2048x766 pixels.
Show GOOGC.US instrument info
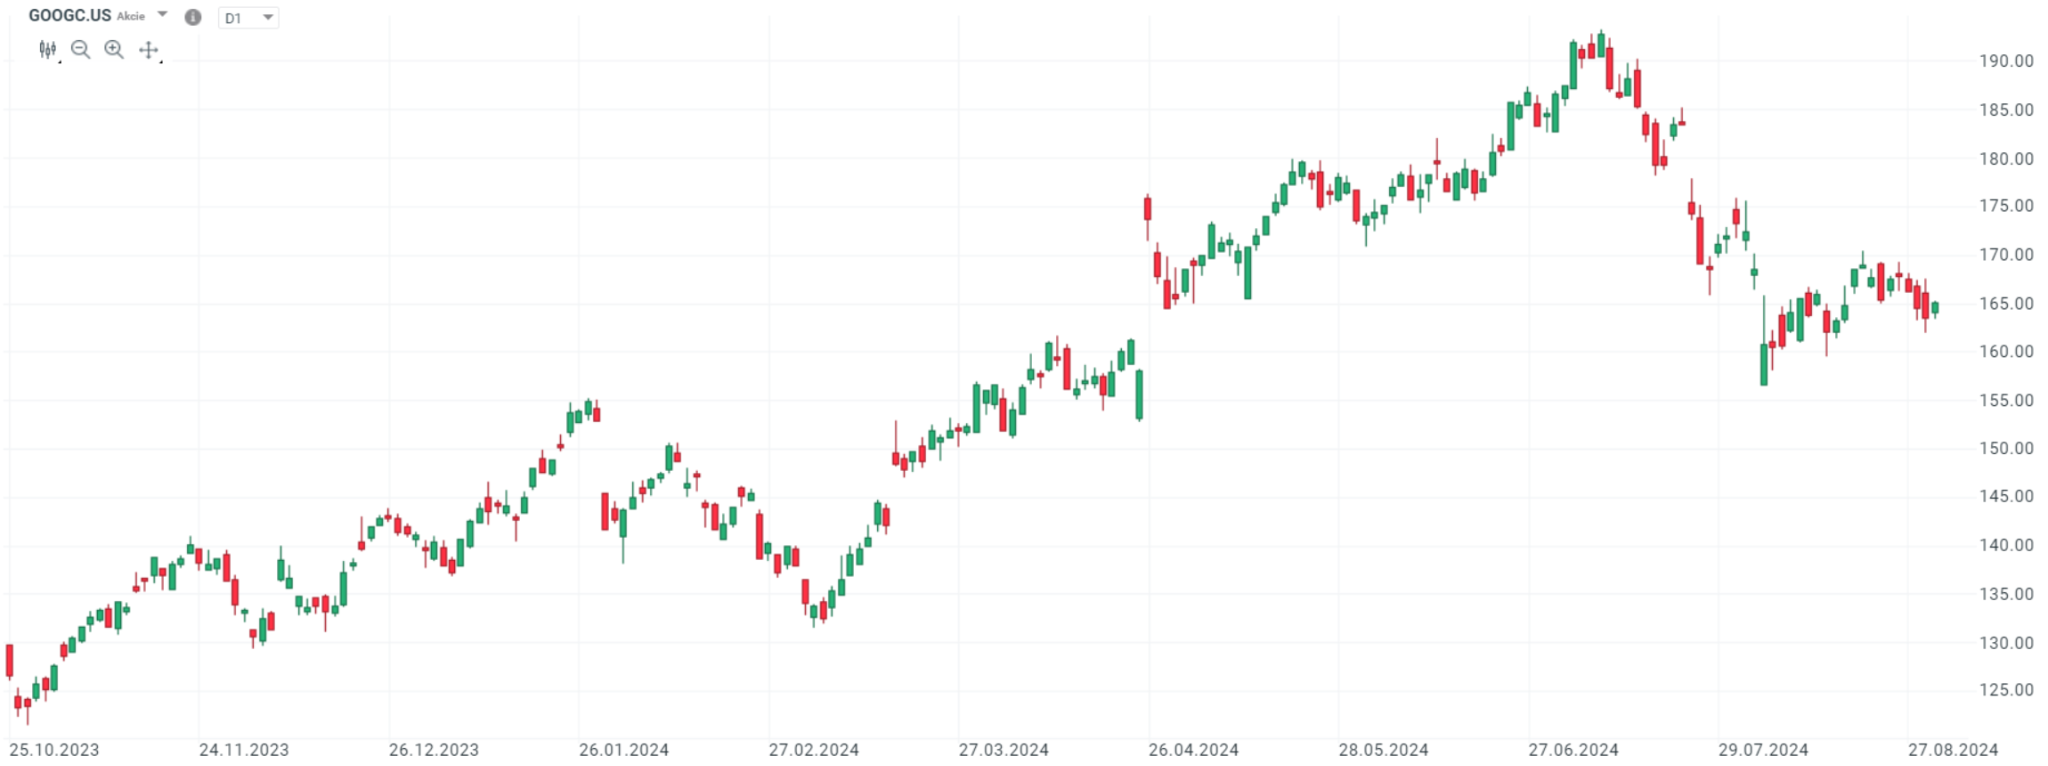coord(193,17)
